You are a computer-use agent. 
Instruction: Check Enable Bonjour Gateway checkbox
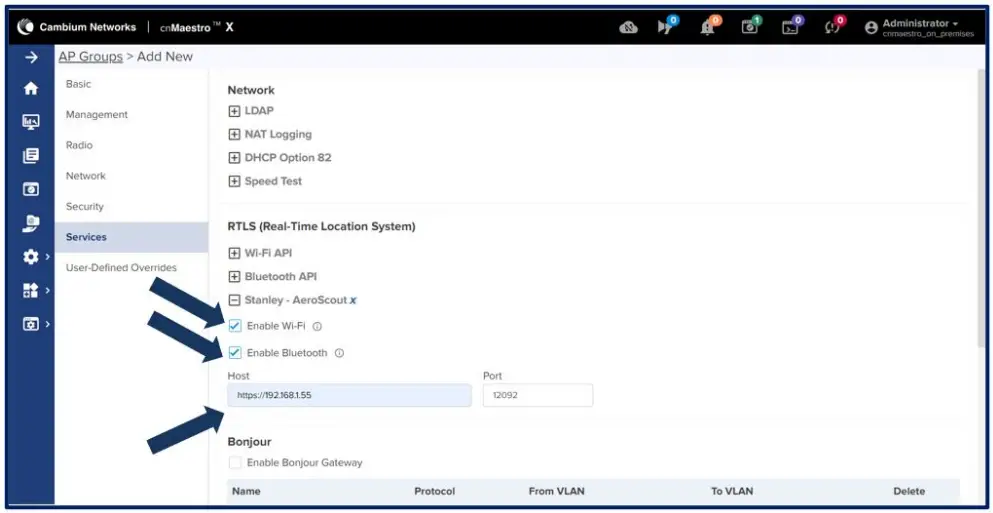(x=235, y=463)
